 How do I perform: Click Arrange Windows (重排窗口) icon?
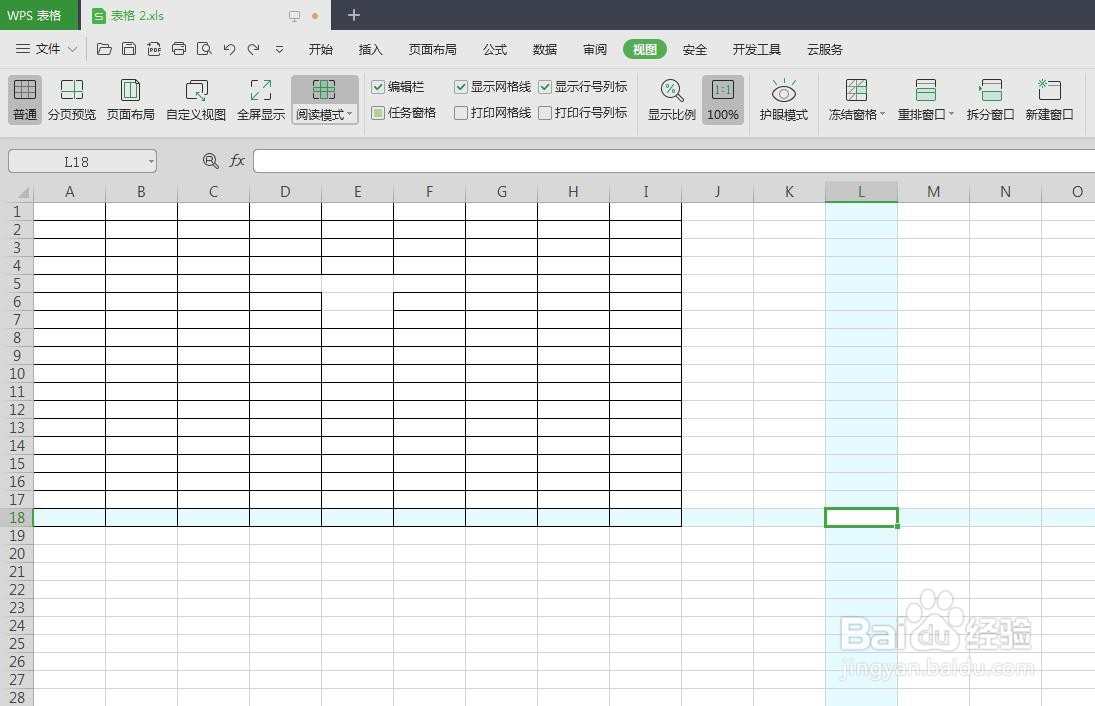pos(925,90)
